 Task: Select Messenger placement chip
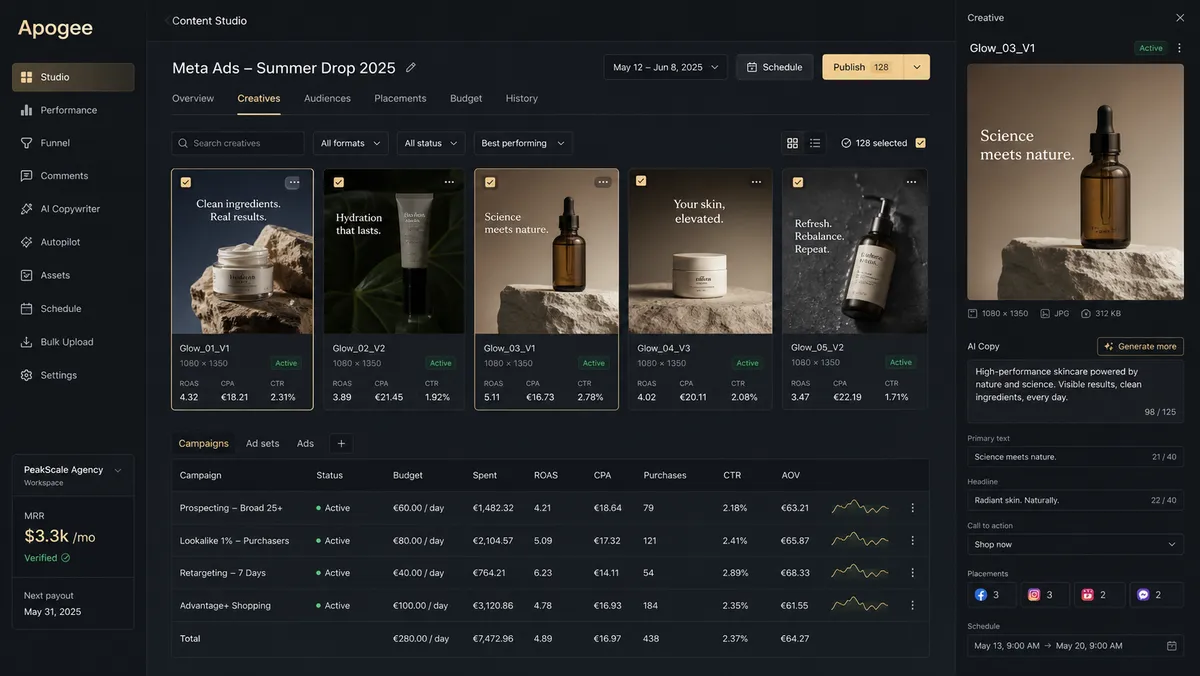1156,594
